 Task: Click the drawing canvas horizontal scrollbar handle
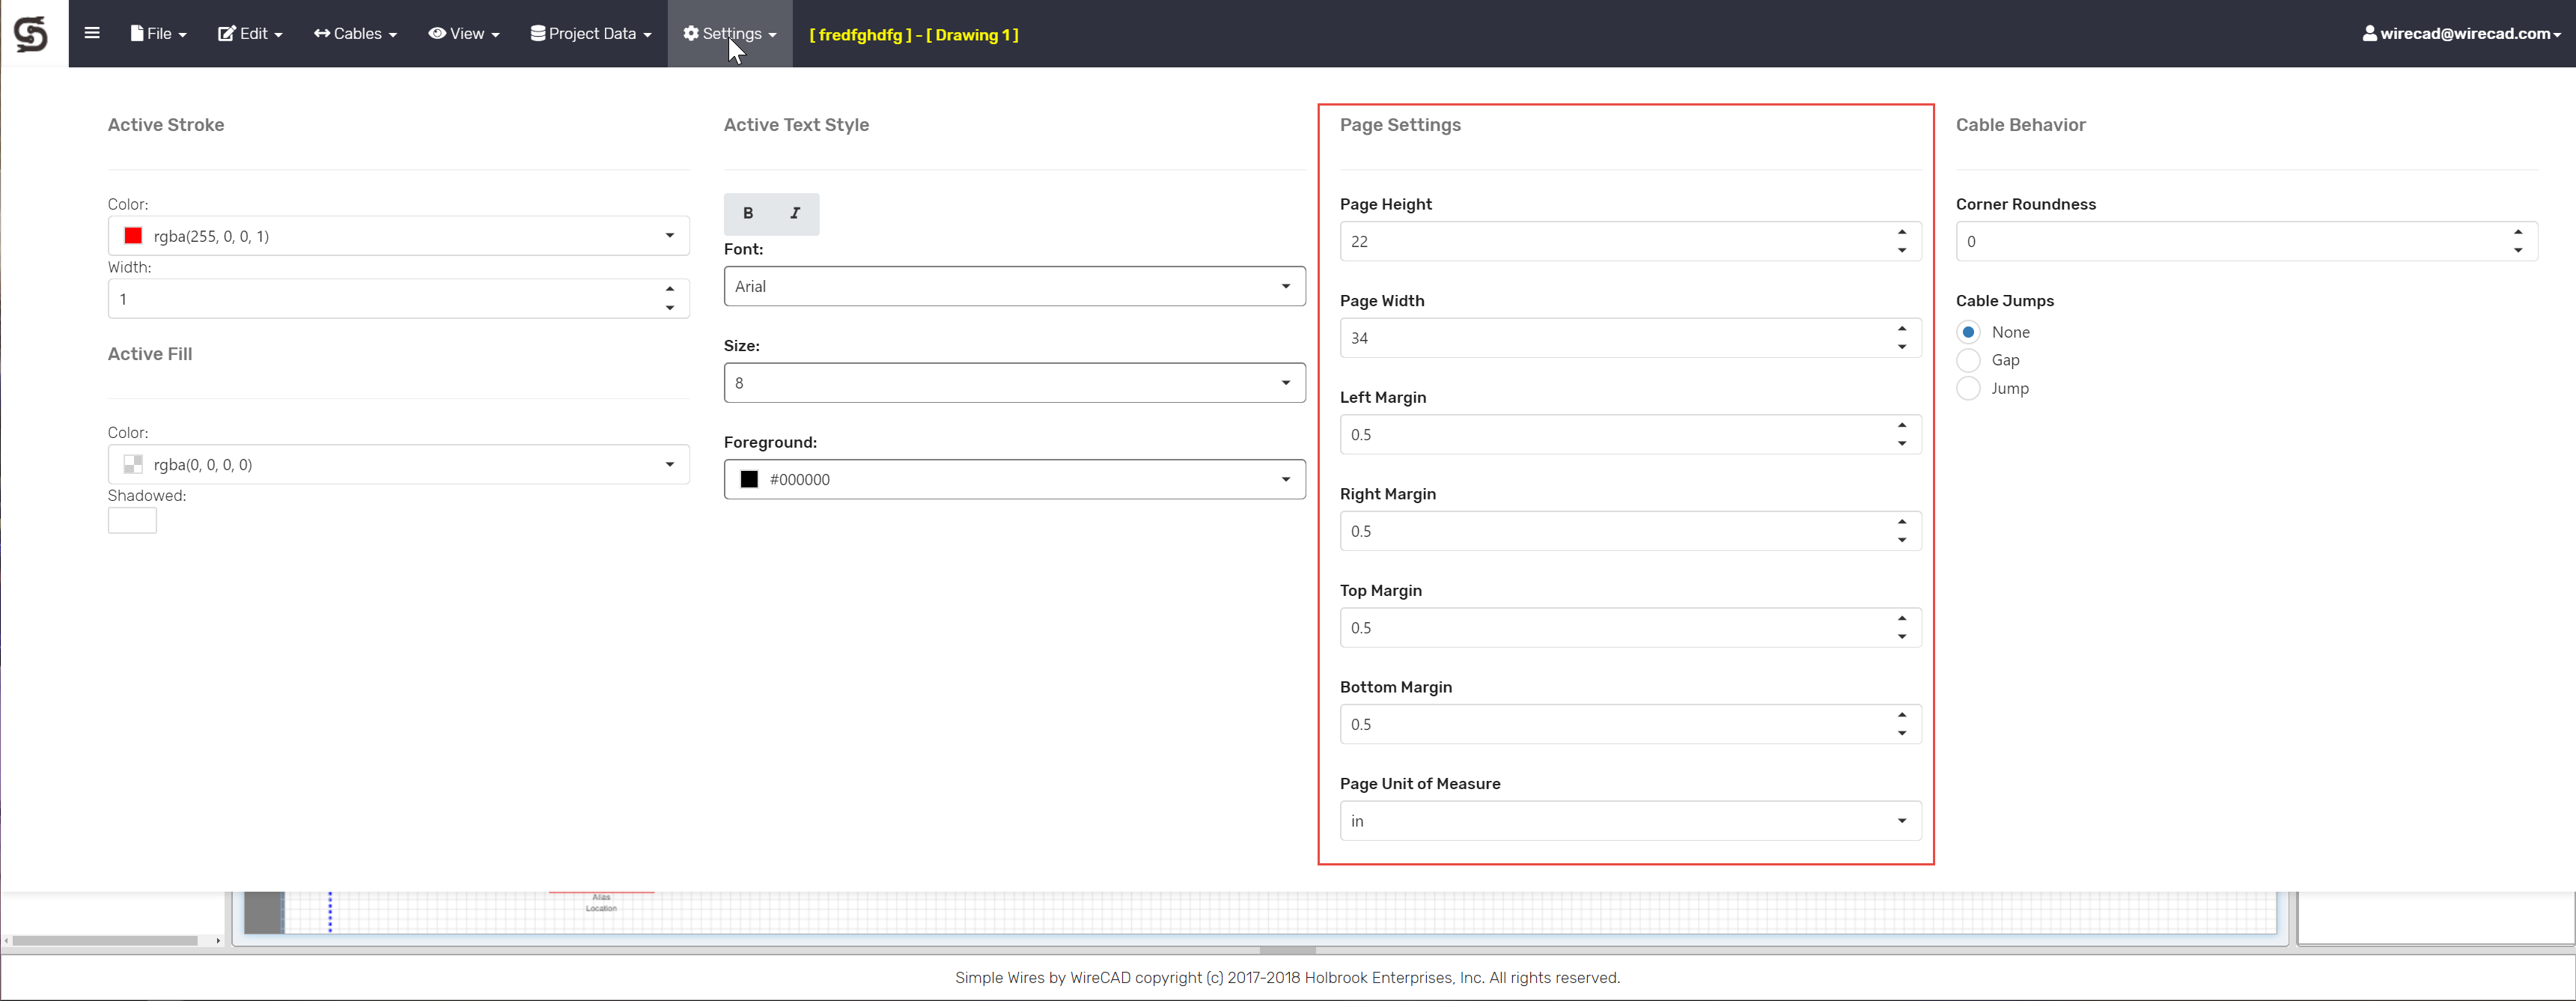tap(1287, 950)
